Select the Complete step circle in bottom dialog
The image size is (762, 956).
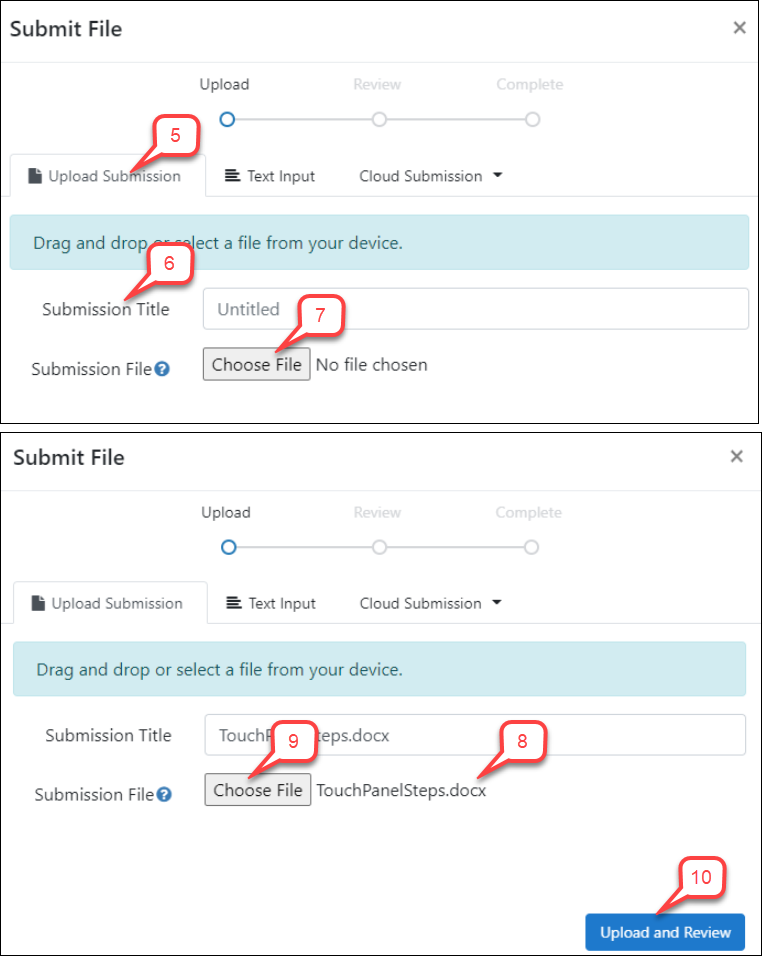pos(532,547)
